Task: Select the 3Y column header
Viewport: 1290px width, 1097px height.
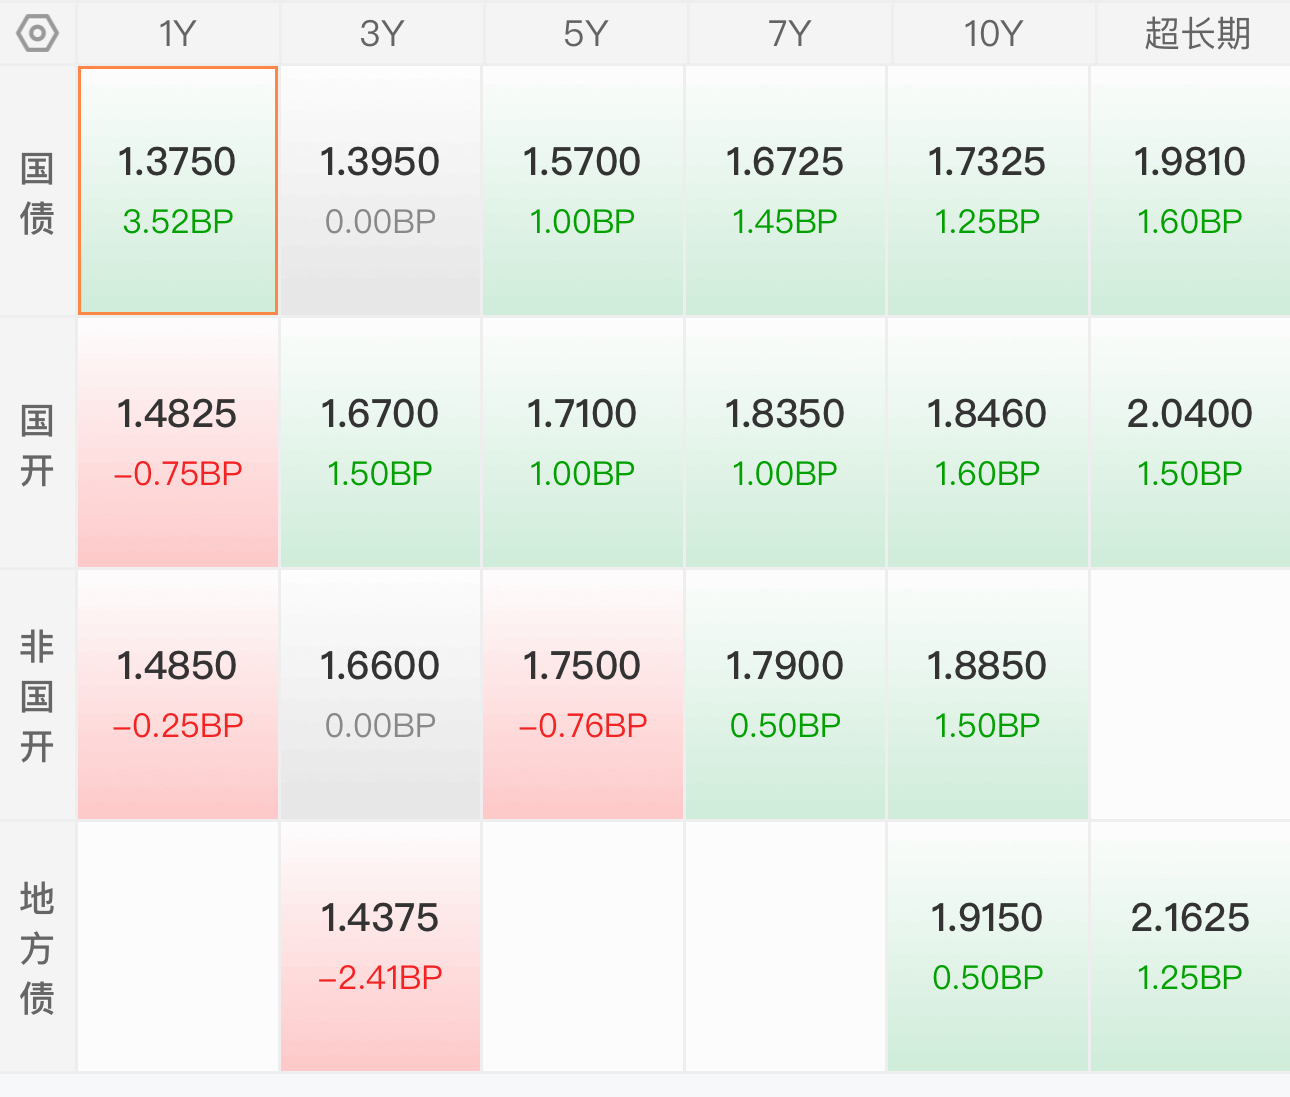Action: [x=382, y=34]
